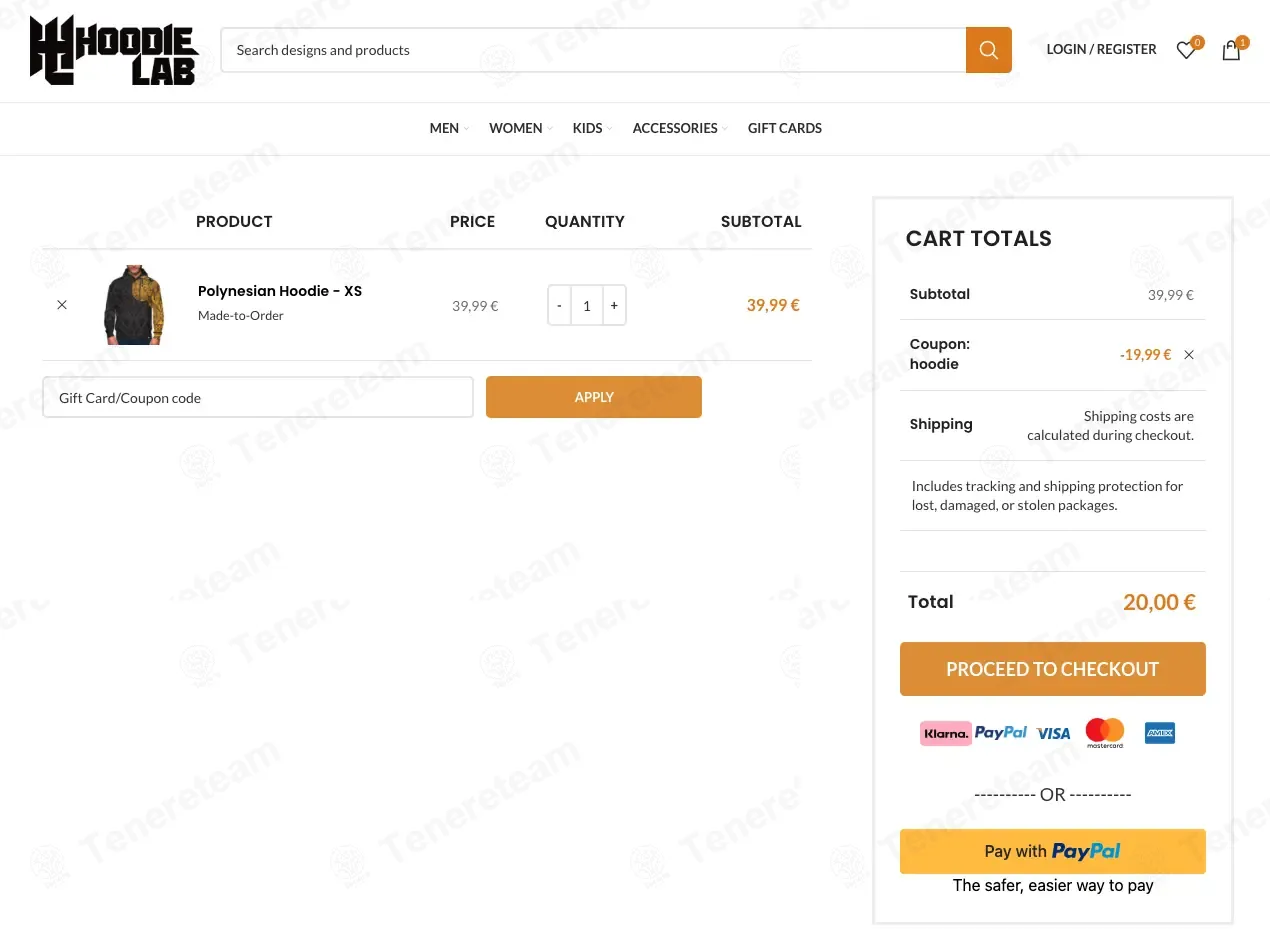Viewport: 1270px width, 931px height.
Task: Open the Hoodie Lab logo homepage
Action: pos(114,50)
